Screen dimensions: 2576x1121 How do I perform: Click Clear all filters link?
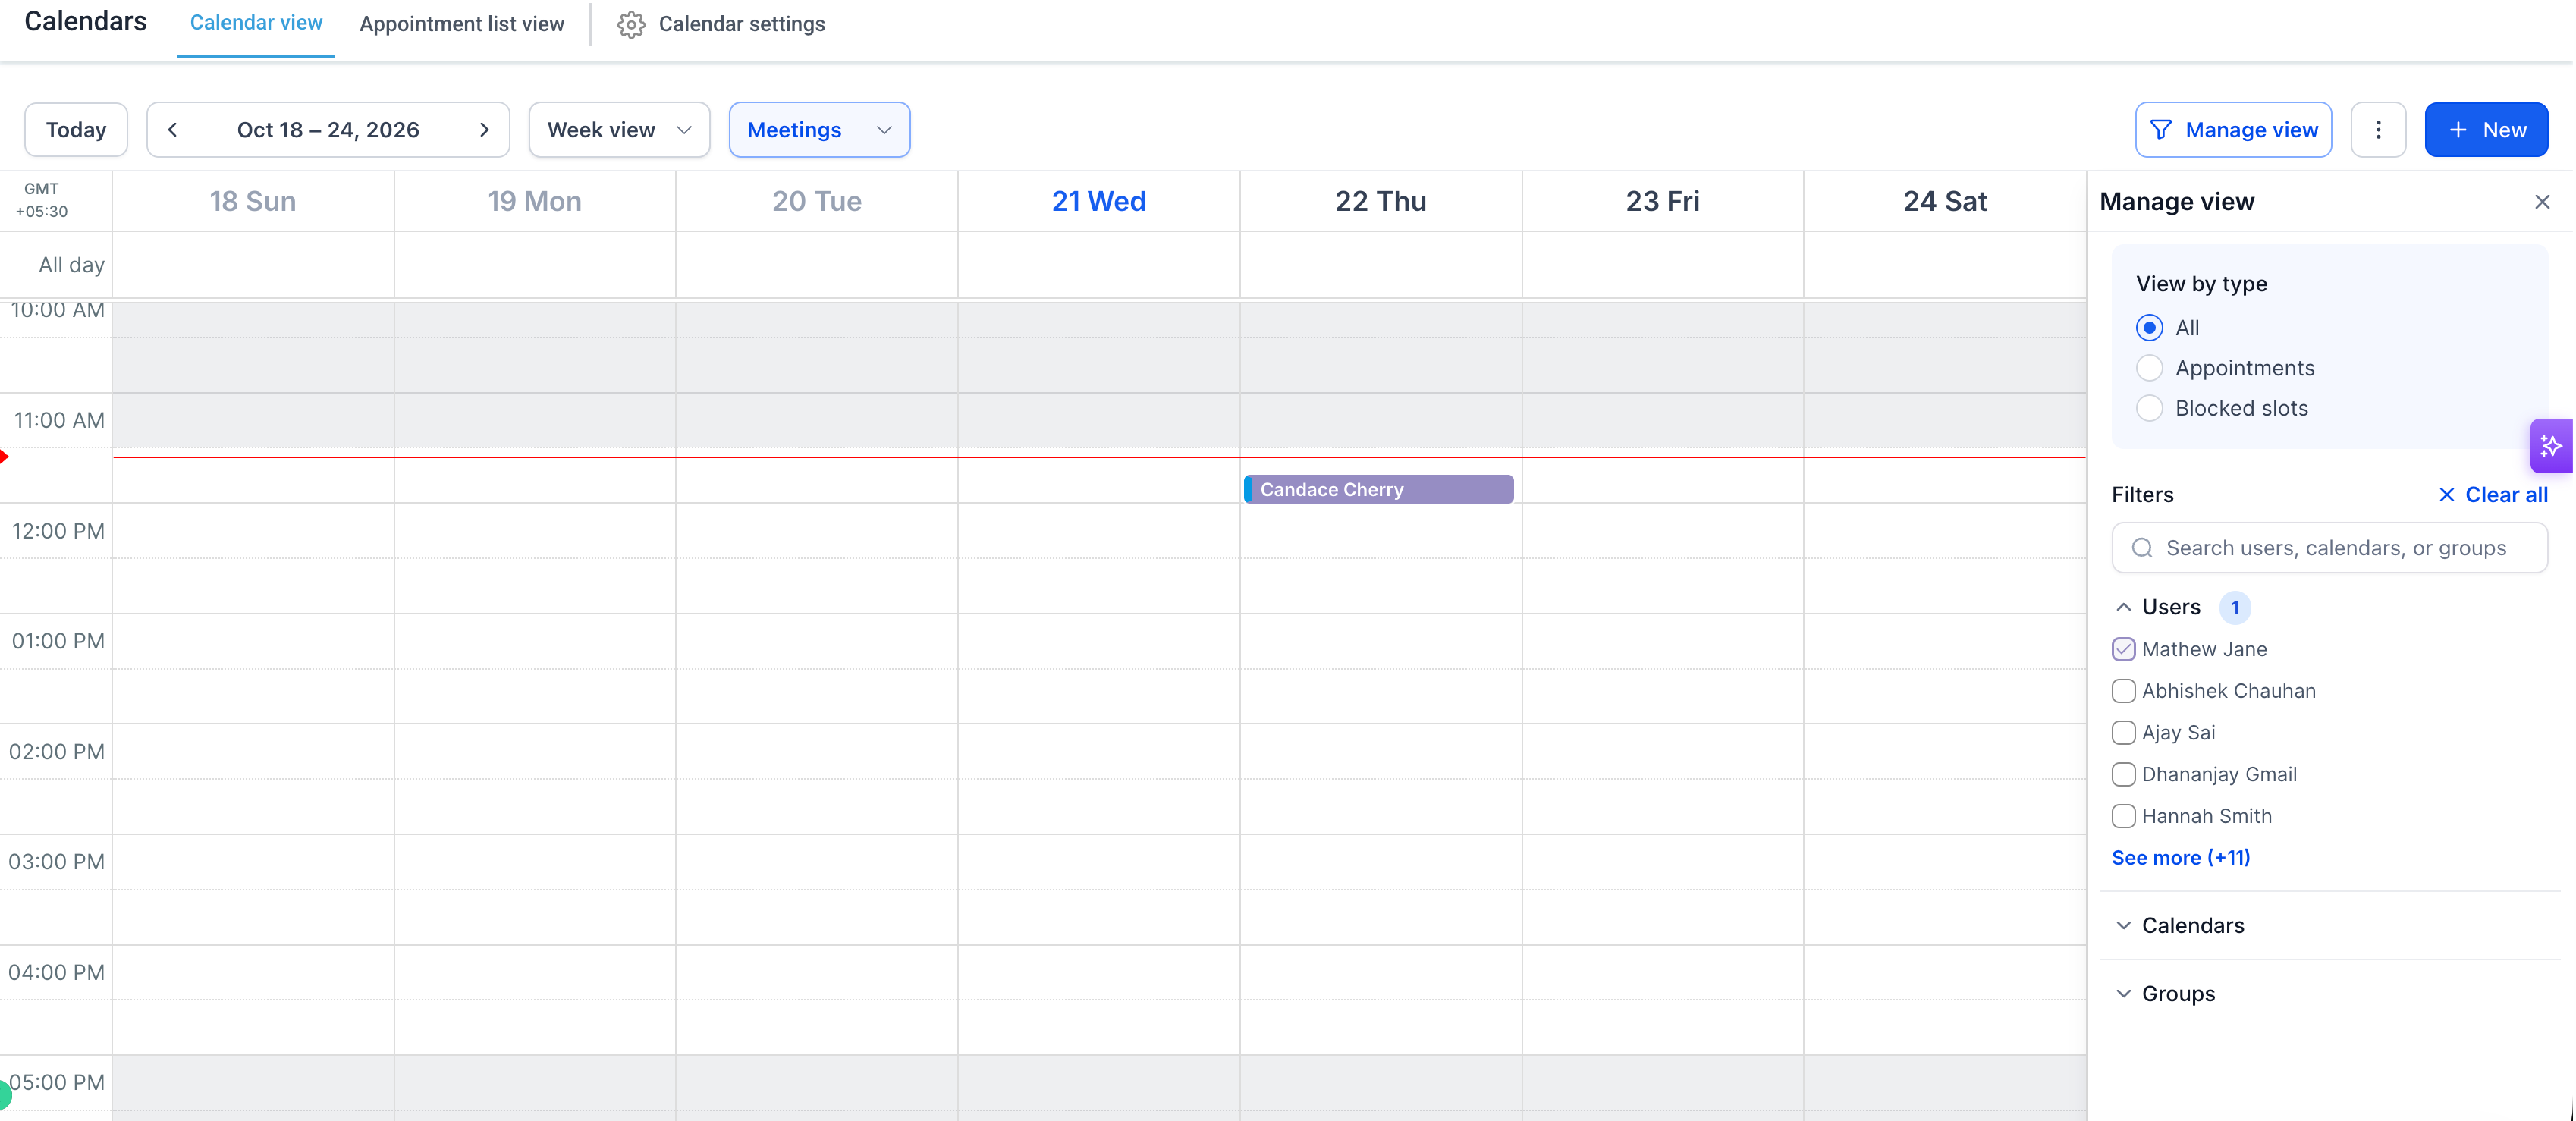point(2493,495)
